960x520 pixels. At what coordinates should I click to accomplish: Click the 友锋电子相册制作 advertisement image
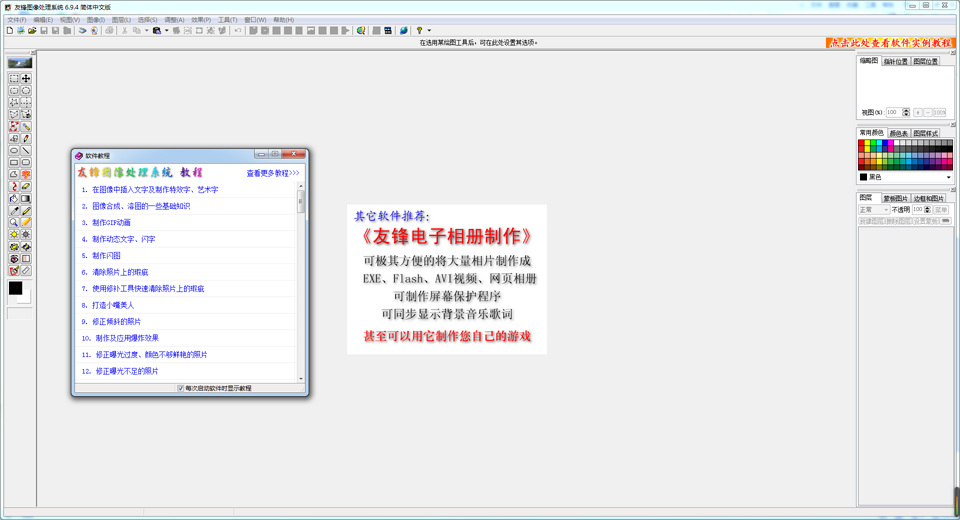[447, 279]
